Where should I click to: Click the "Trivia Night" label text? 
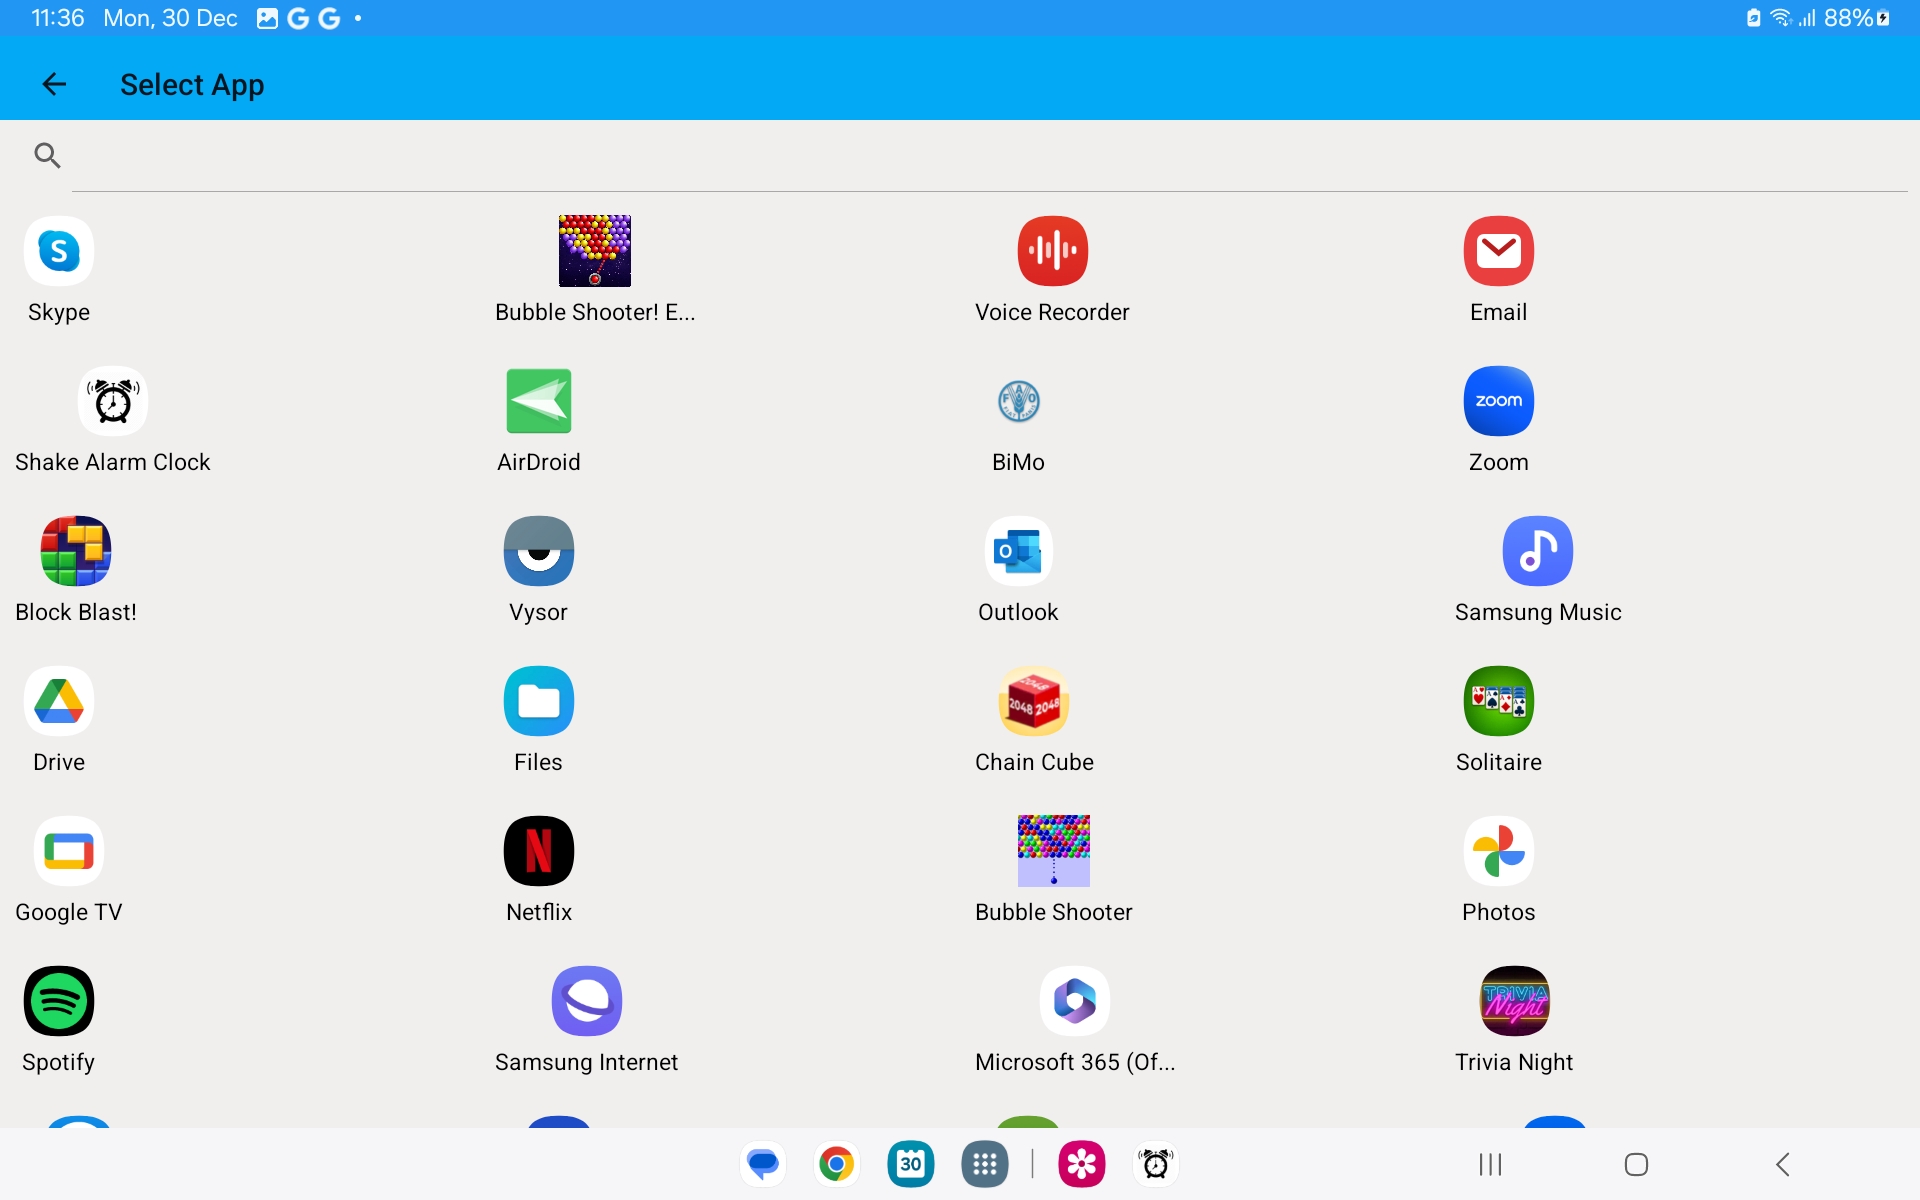pyautogui.click(x=1514, y=1063)
